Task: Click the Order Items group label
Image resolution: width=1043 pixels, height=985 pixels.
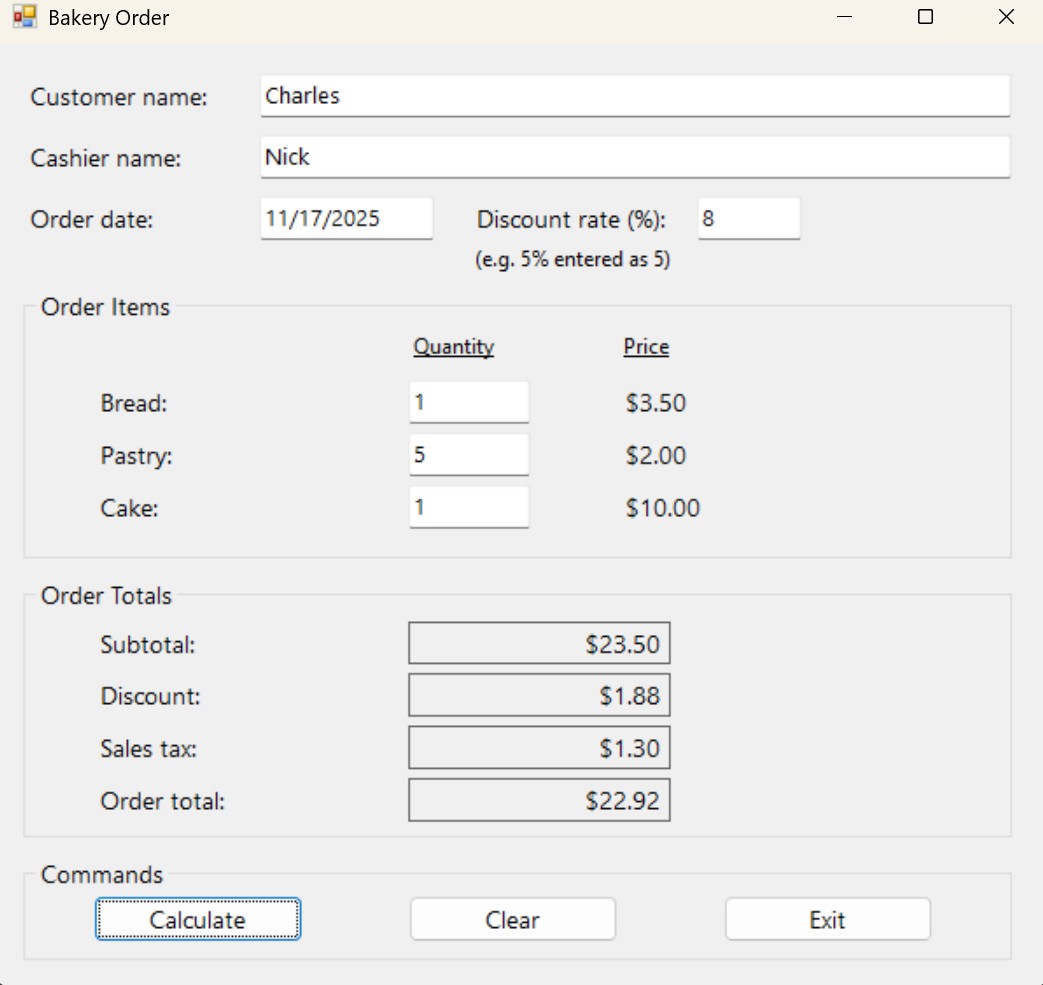Action: [x=104, y=307]
